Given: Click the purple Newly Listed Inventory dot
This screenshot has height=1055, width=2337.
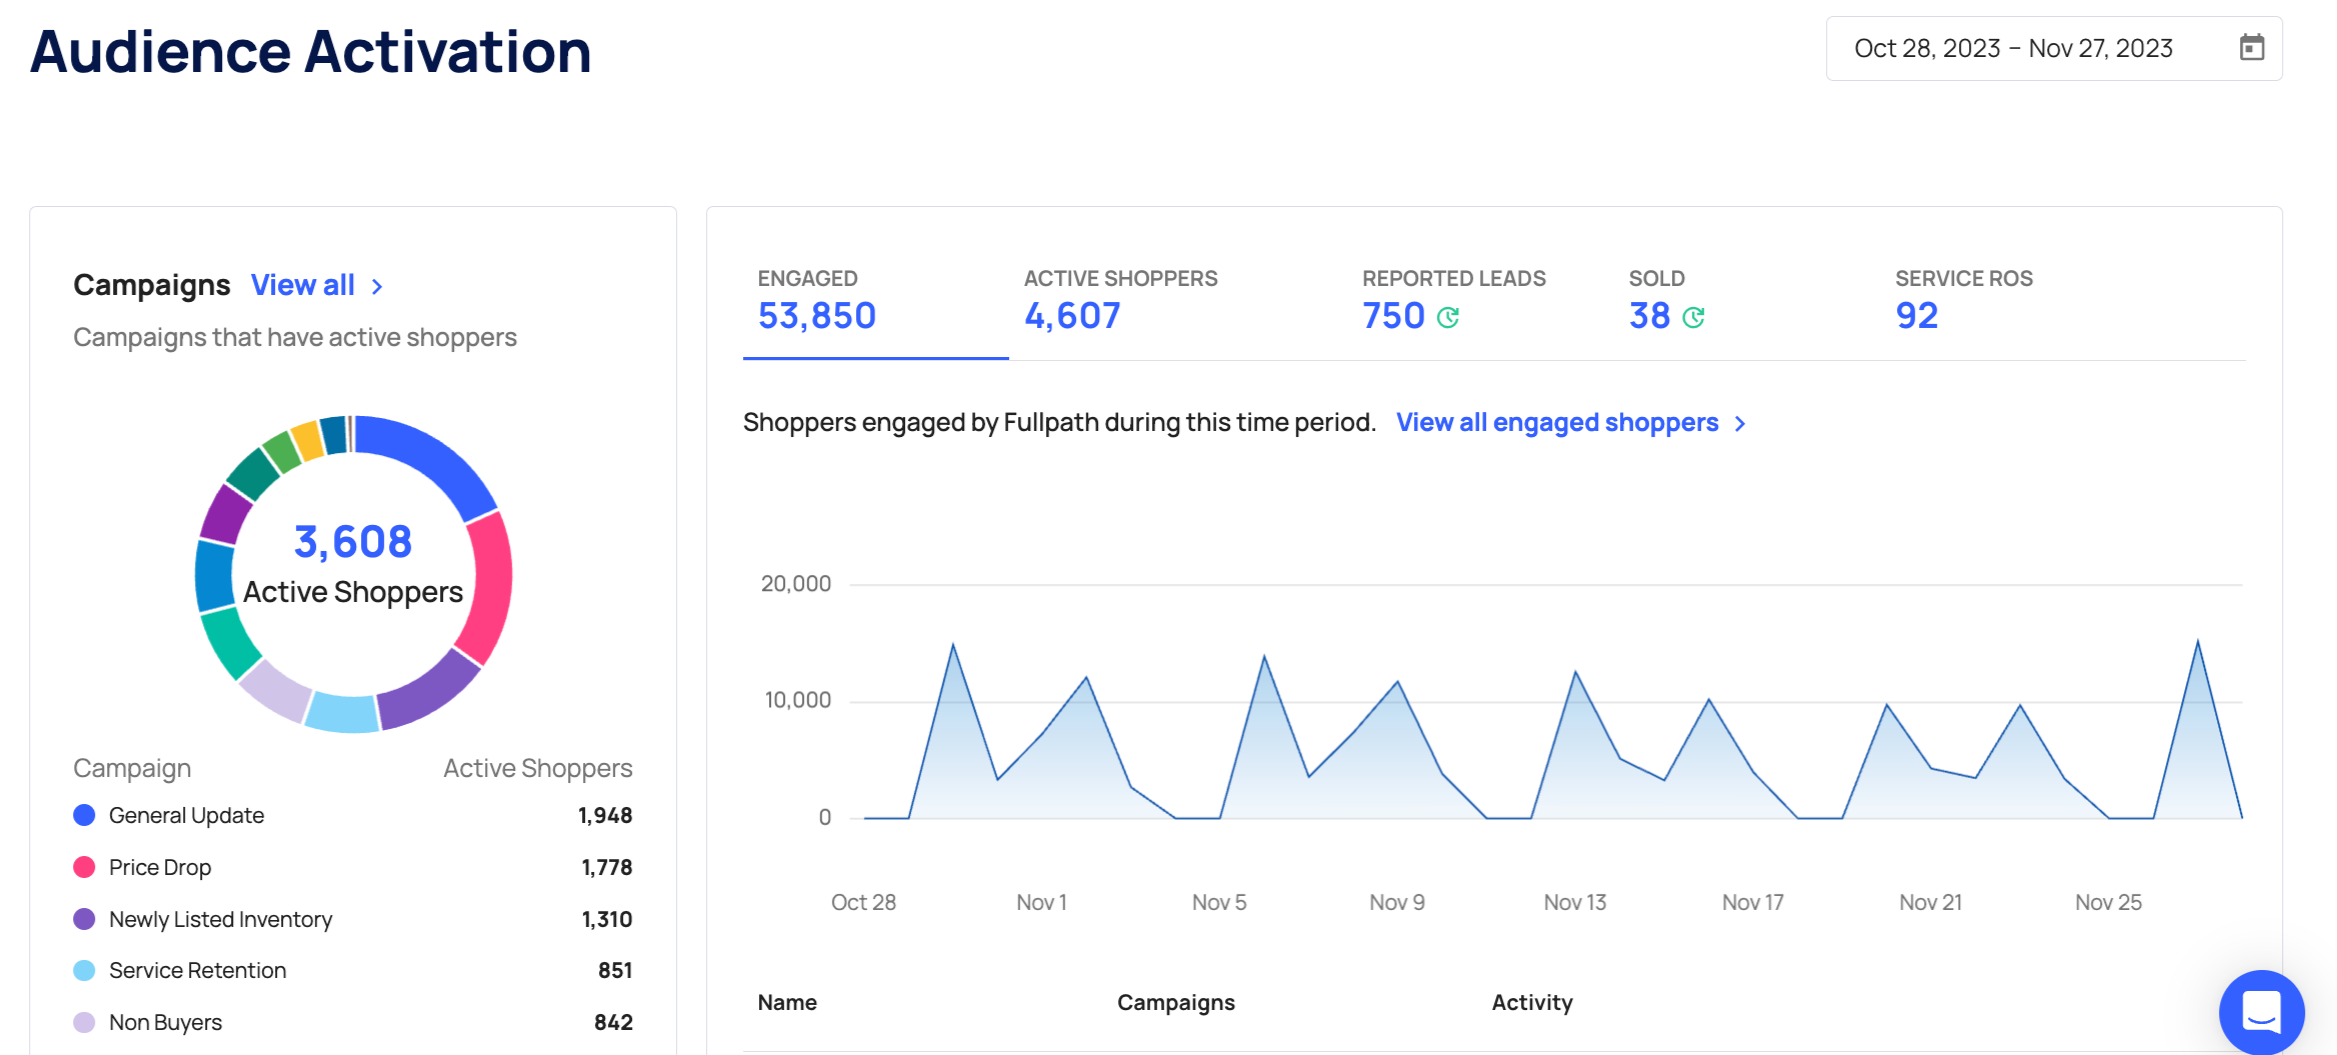Looking at the screenshot, I should click(85, 919).
